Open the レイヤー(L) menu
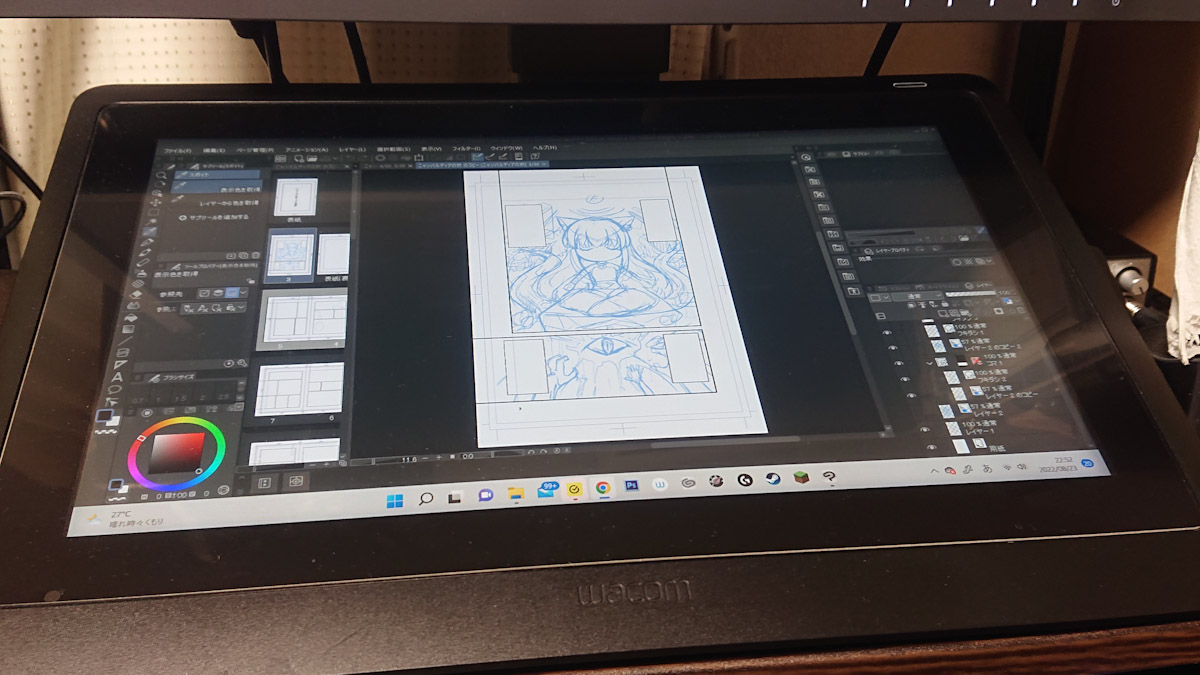1200x675 pixels. [352, 149]
